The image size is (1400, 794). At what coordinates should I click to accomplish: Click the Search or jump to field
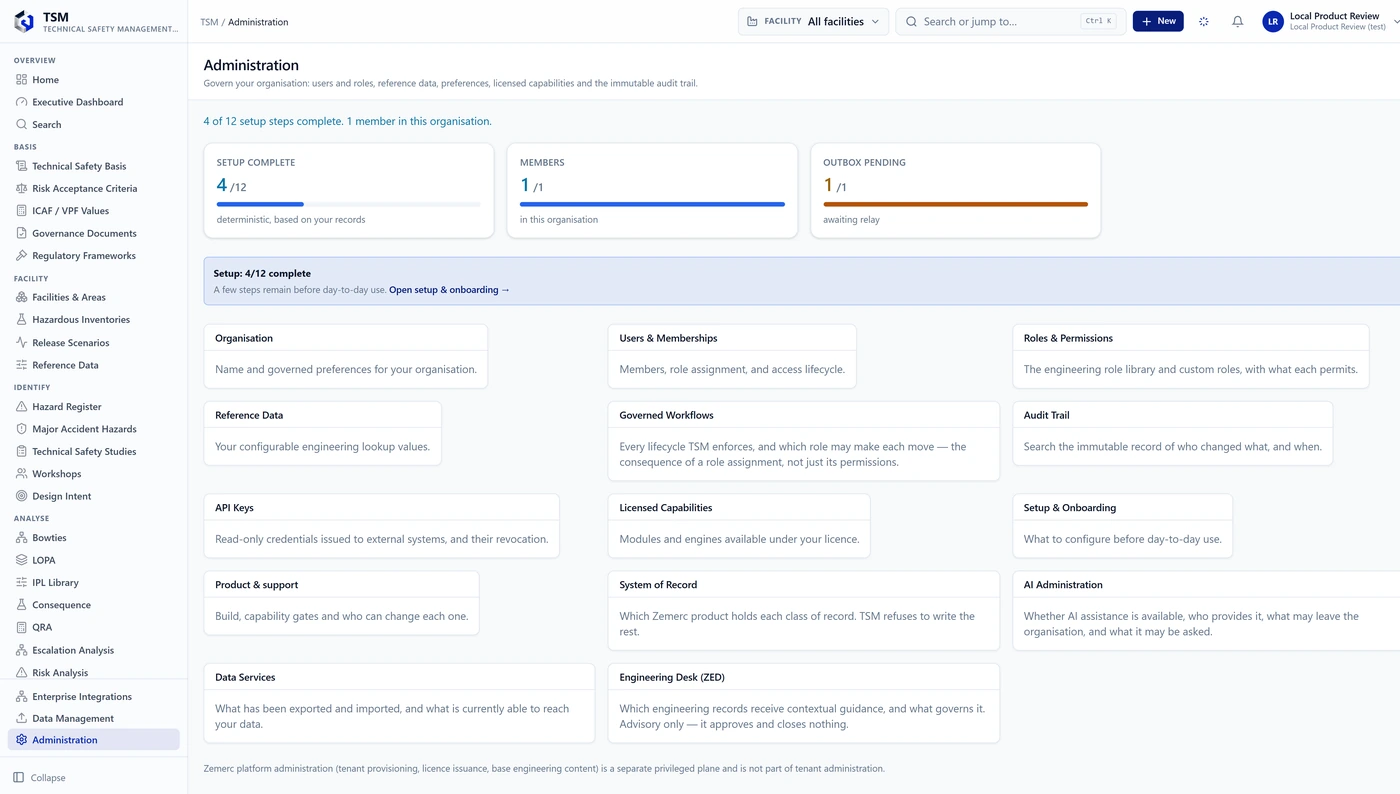tap(1011, 21)
